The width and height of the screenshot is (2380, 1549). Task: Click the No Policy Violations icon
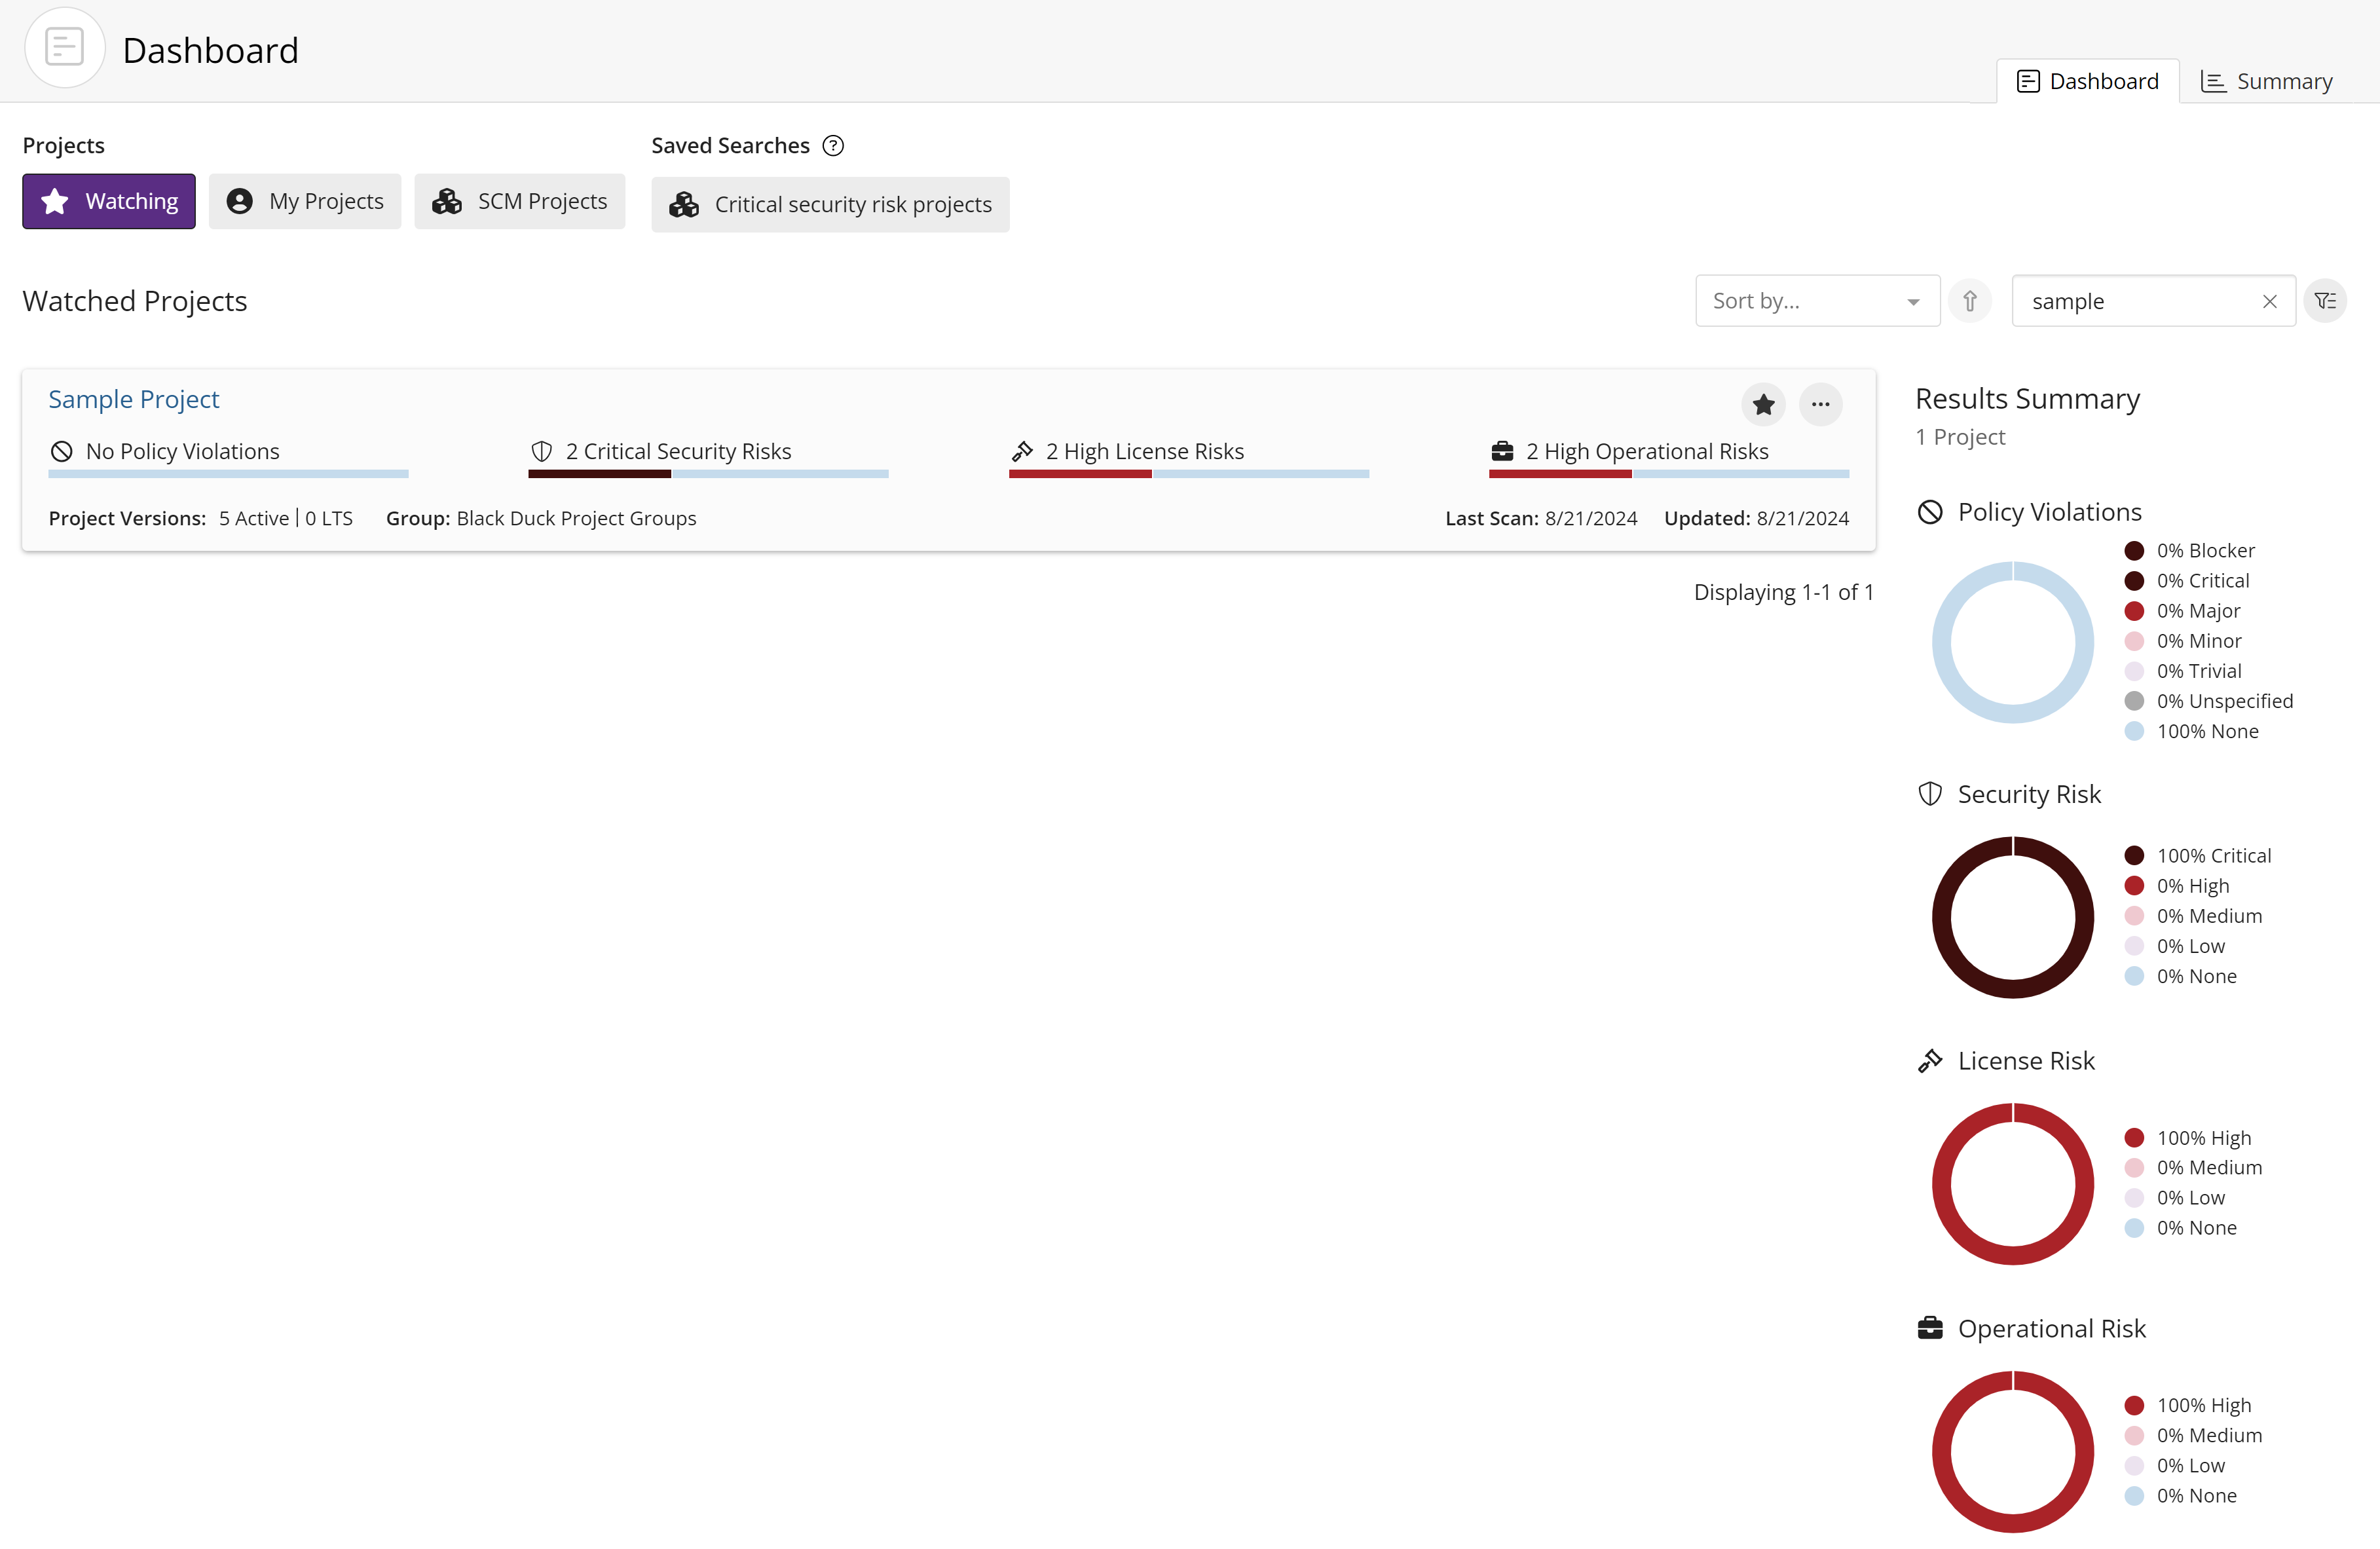(x=62, y=451)
